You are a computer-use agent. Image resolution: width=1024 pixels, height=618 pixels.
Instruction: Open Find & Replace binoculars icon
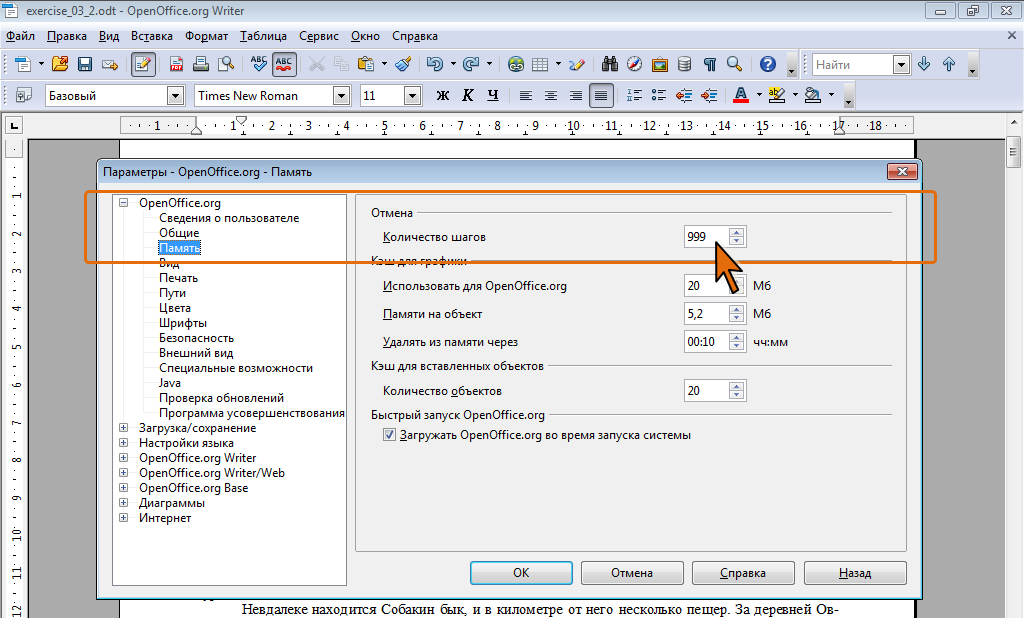click(610, 64)
